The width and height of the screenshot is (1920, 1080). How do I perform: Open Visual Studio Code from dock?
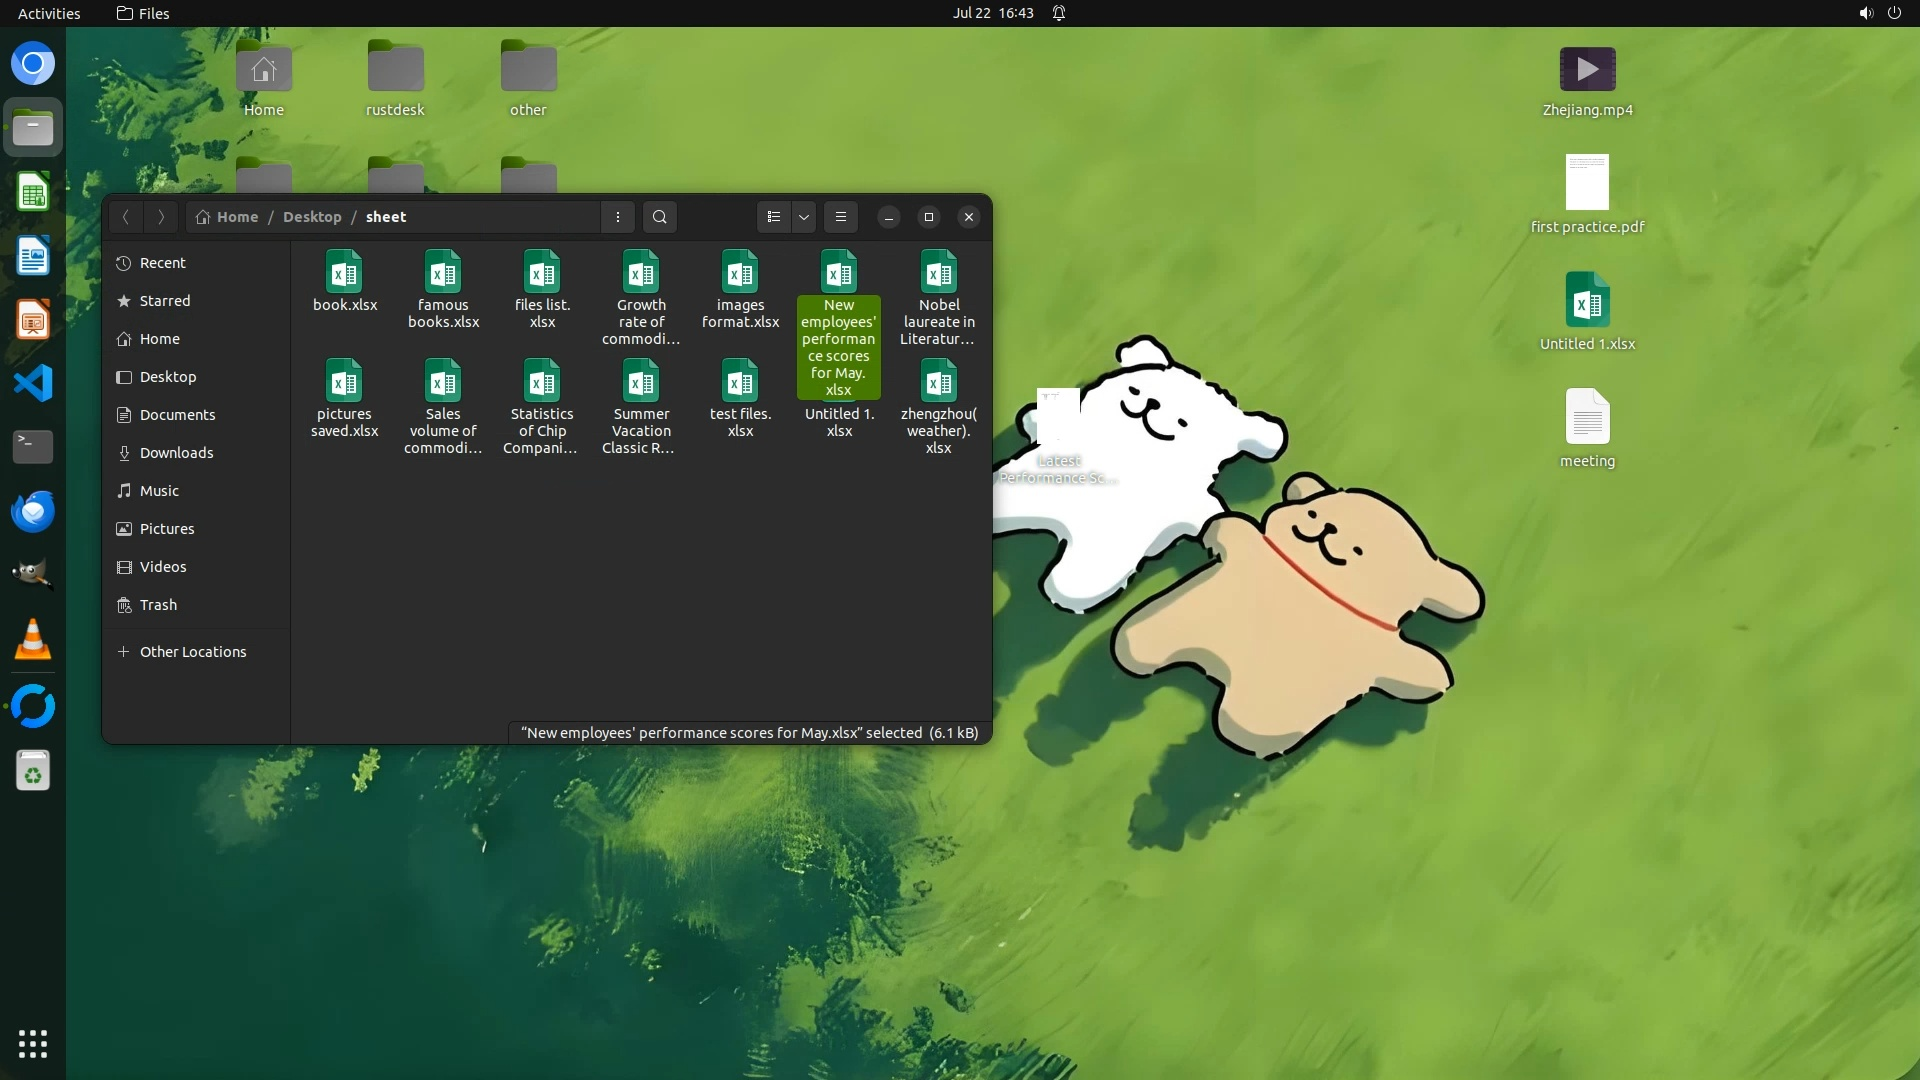(33, 383)
